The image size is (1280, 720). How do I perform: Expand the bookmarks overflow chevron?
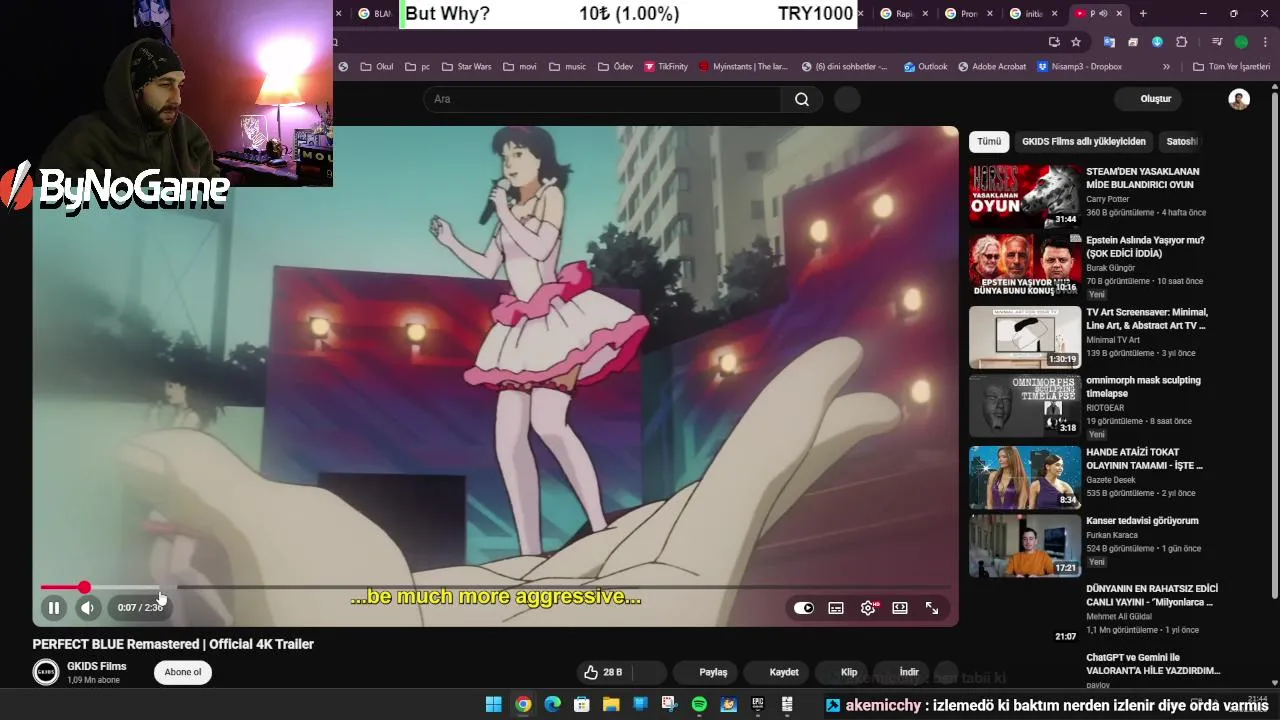[x=1166, y=67]
